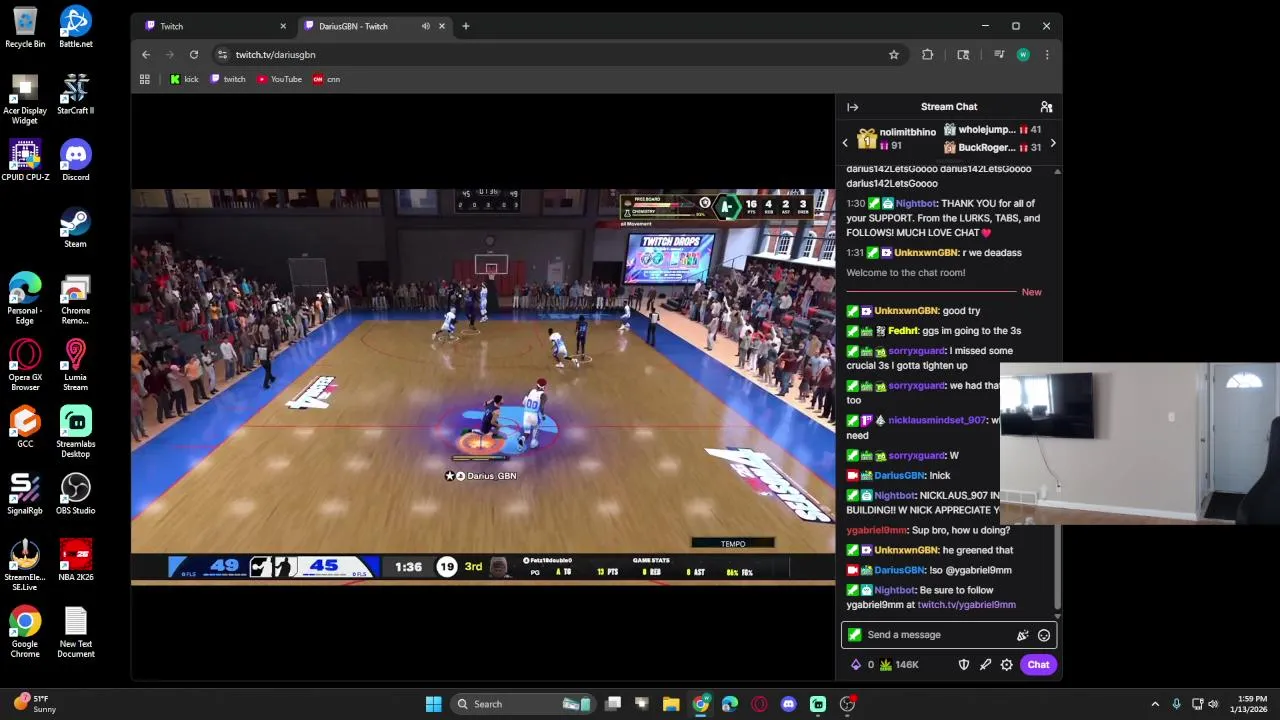Jump to New messages marker
1280x720 pixels.
[1031, 292]
